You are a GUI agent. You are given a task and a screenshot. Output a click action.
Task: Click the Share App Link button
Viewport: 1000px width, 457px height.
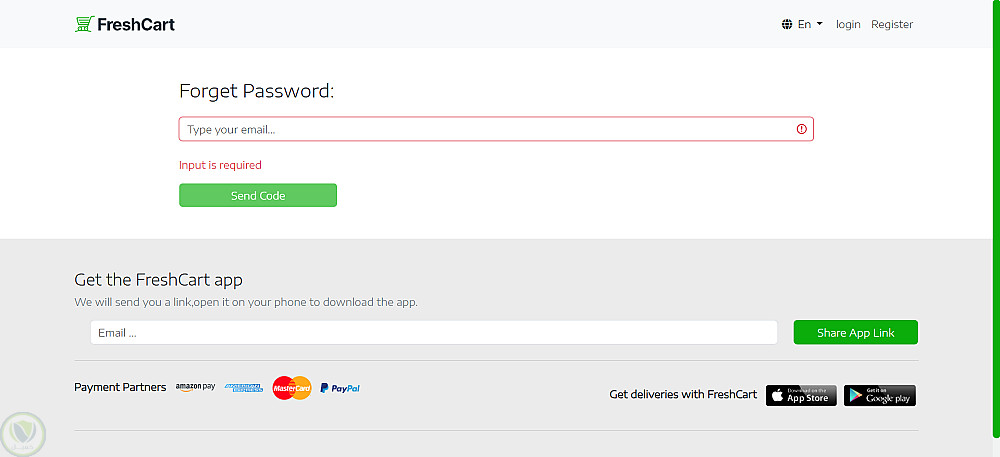[855, 333]
